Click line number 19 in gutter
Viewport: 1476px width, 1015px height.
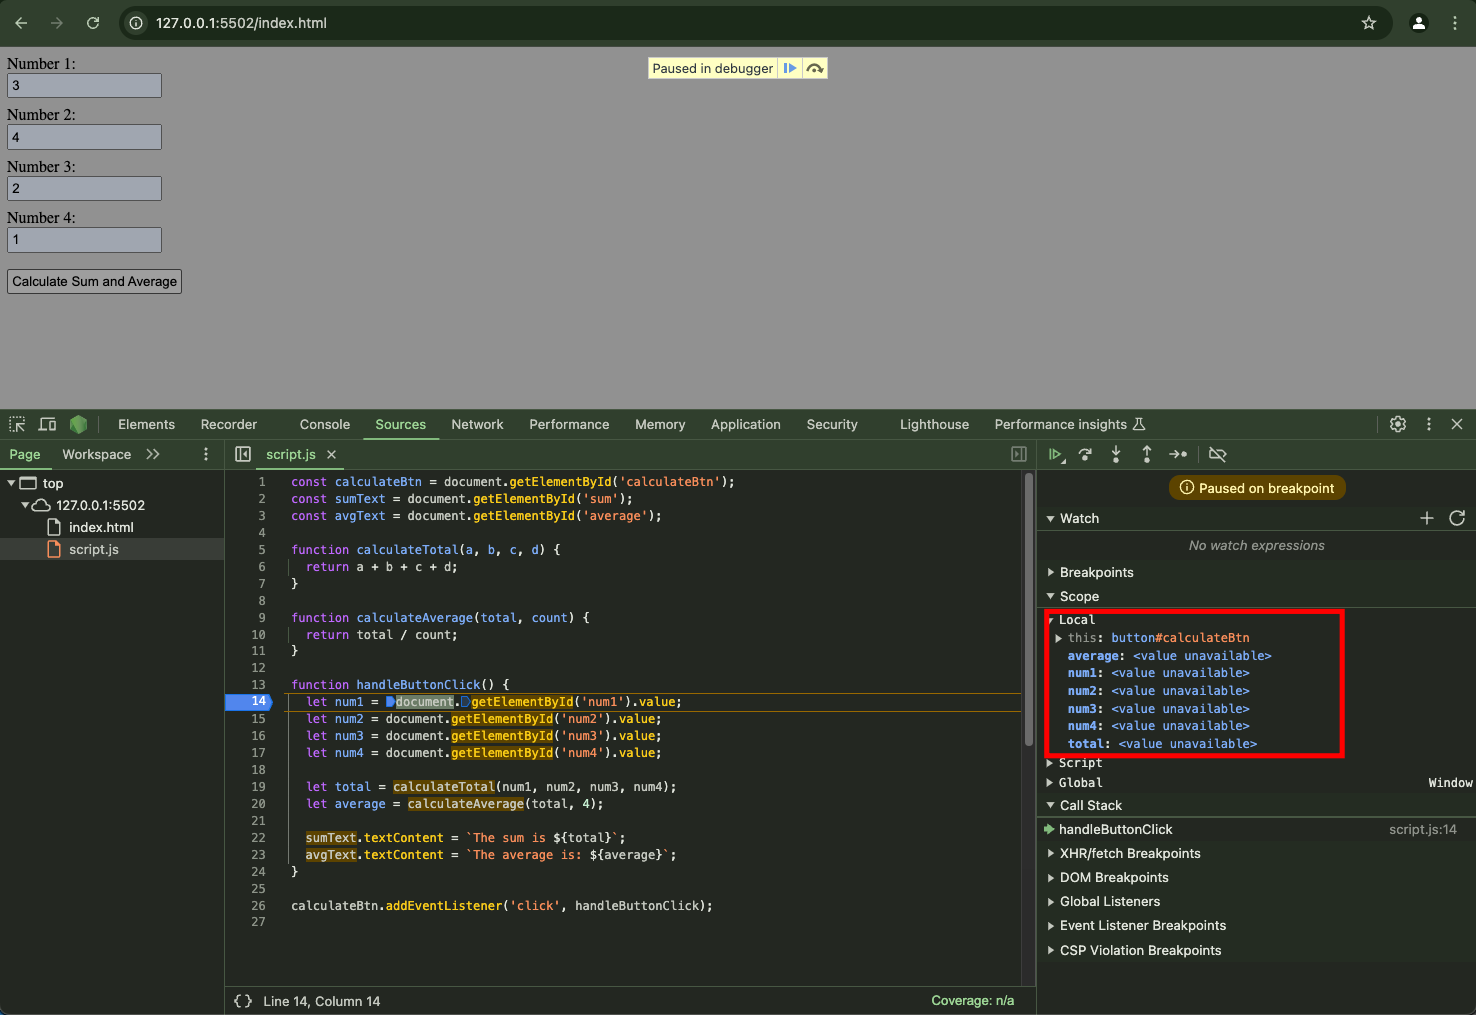click(258, 787)
